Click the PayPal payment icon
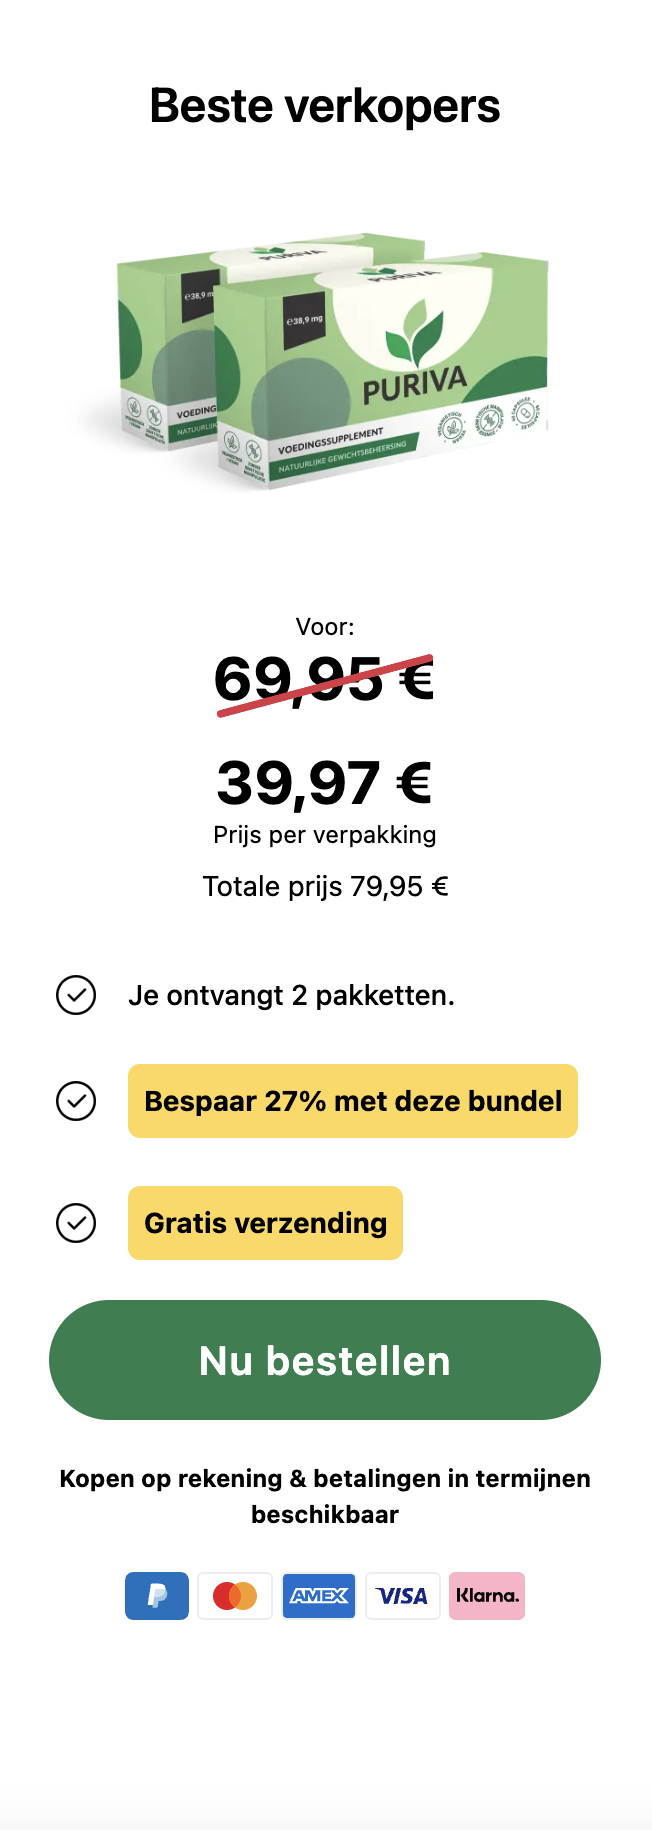This screenshot has width=652, height=1830. pos(157,1595)
